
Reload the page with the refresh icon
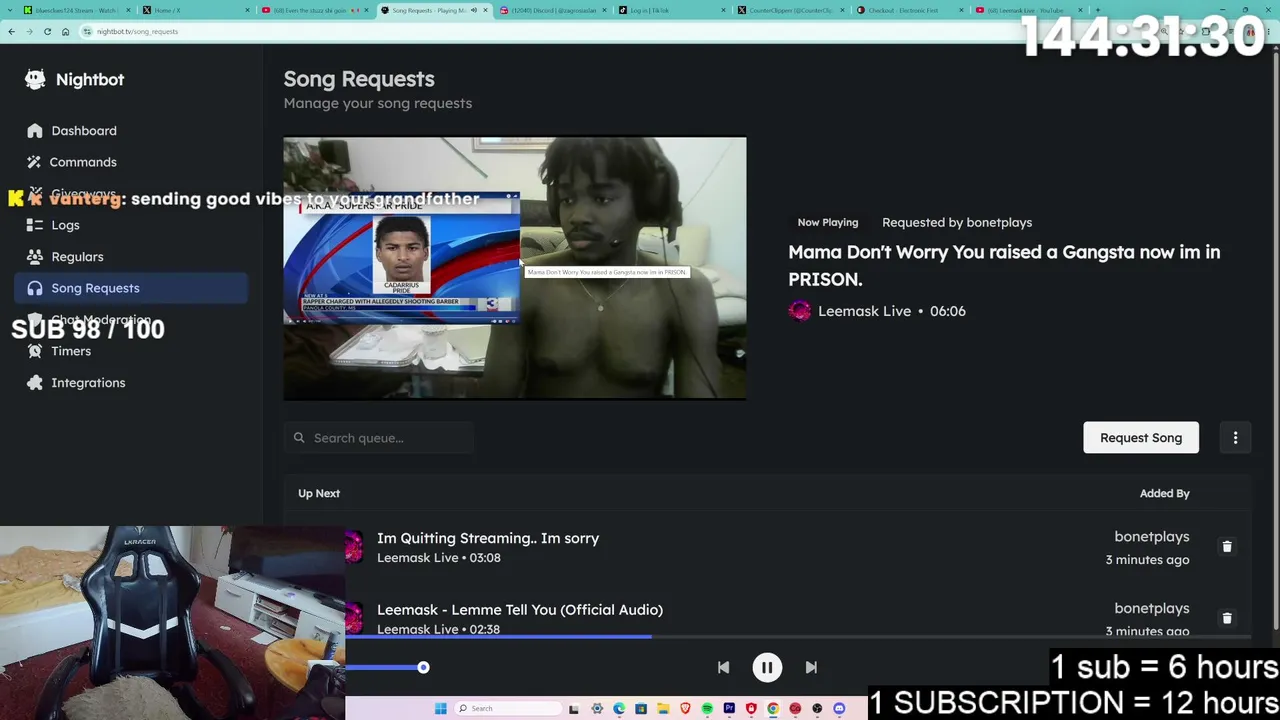[x=47, y=31]
